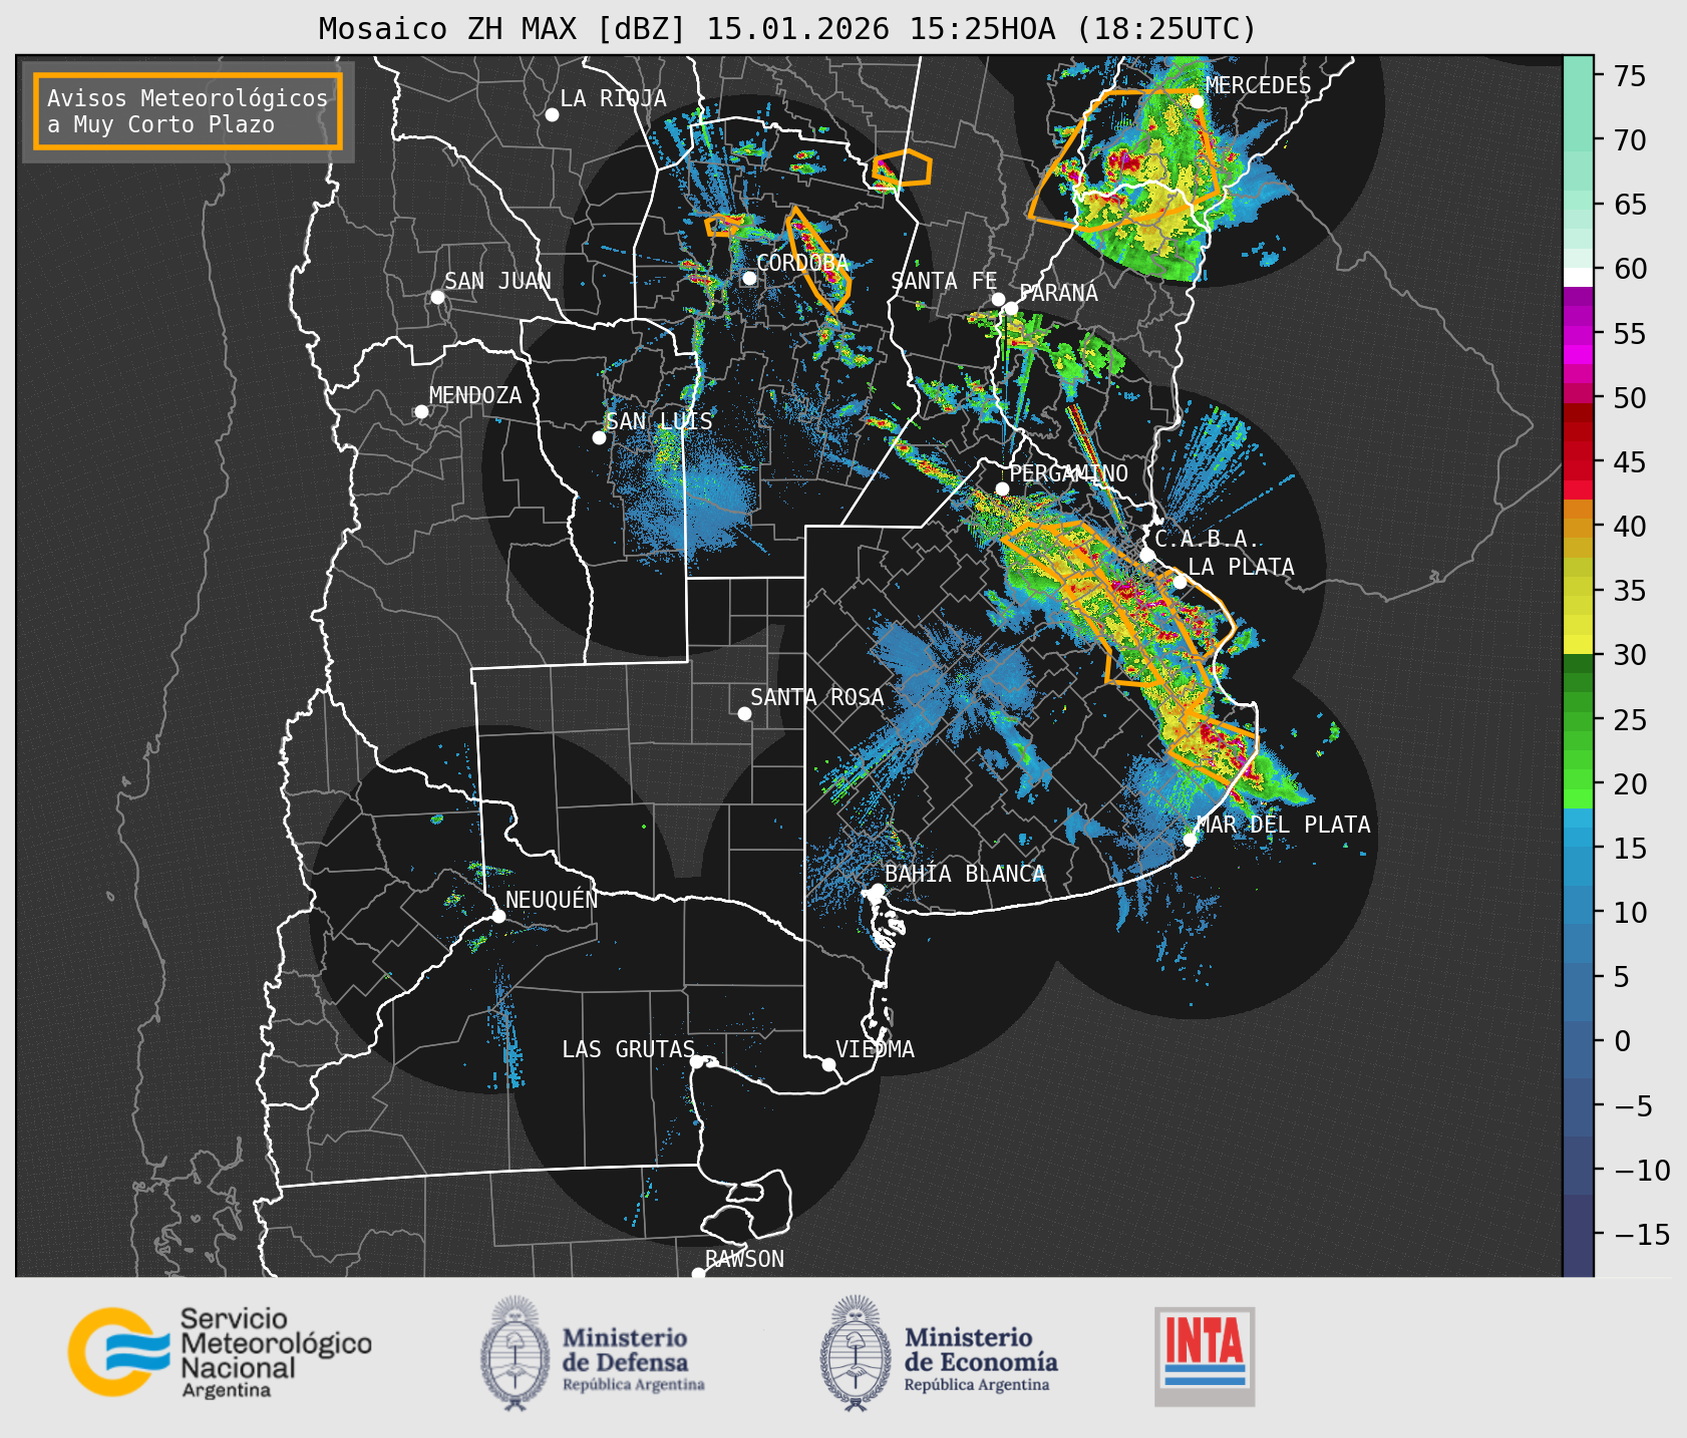The image size is (1687, 1438).
Task: Select the VIEDMA city label
Action: coord(875,1049)
